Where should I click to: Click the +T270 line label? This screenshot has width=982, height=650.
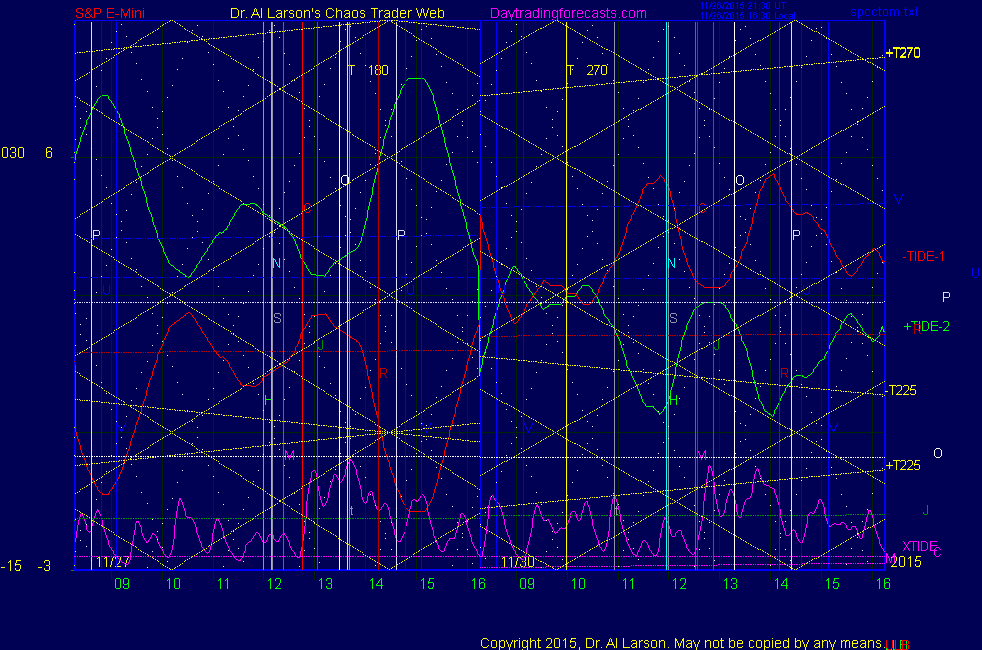pyautogui.click(x=902, y=53)
